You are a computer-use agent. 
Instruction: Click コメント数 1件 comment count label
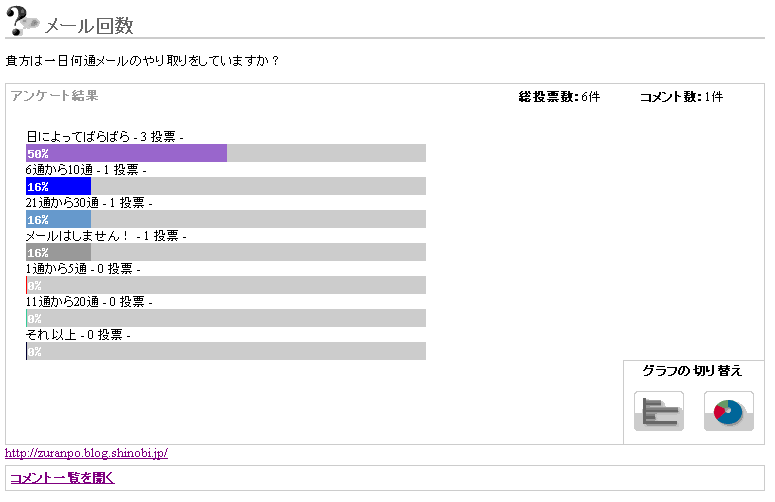point(681,97)
